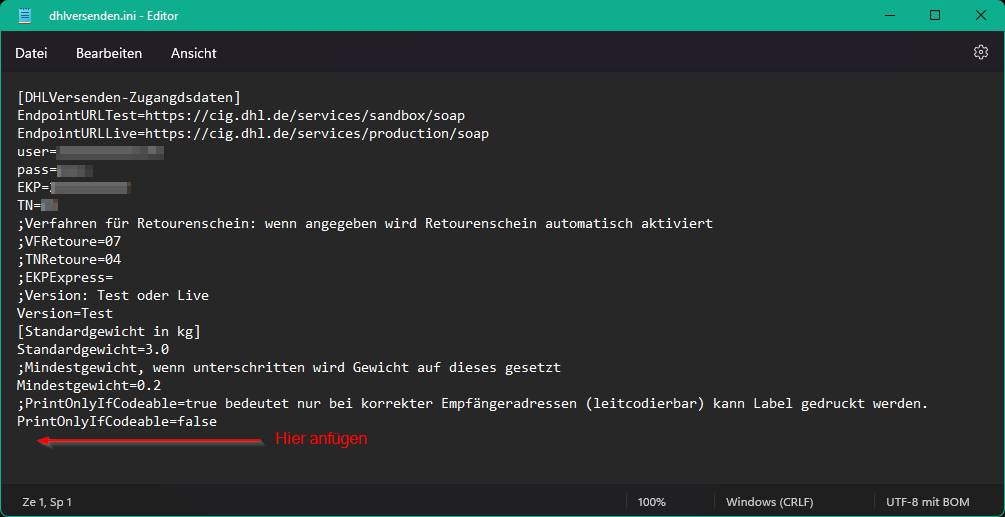Minimize the Editor window

click(888, 15)
